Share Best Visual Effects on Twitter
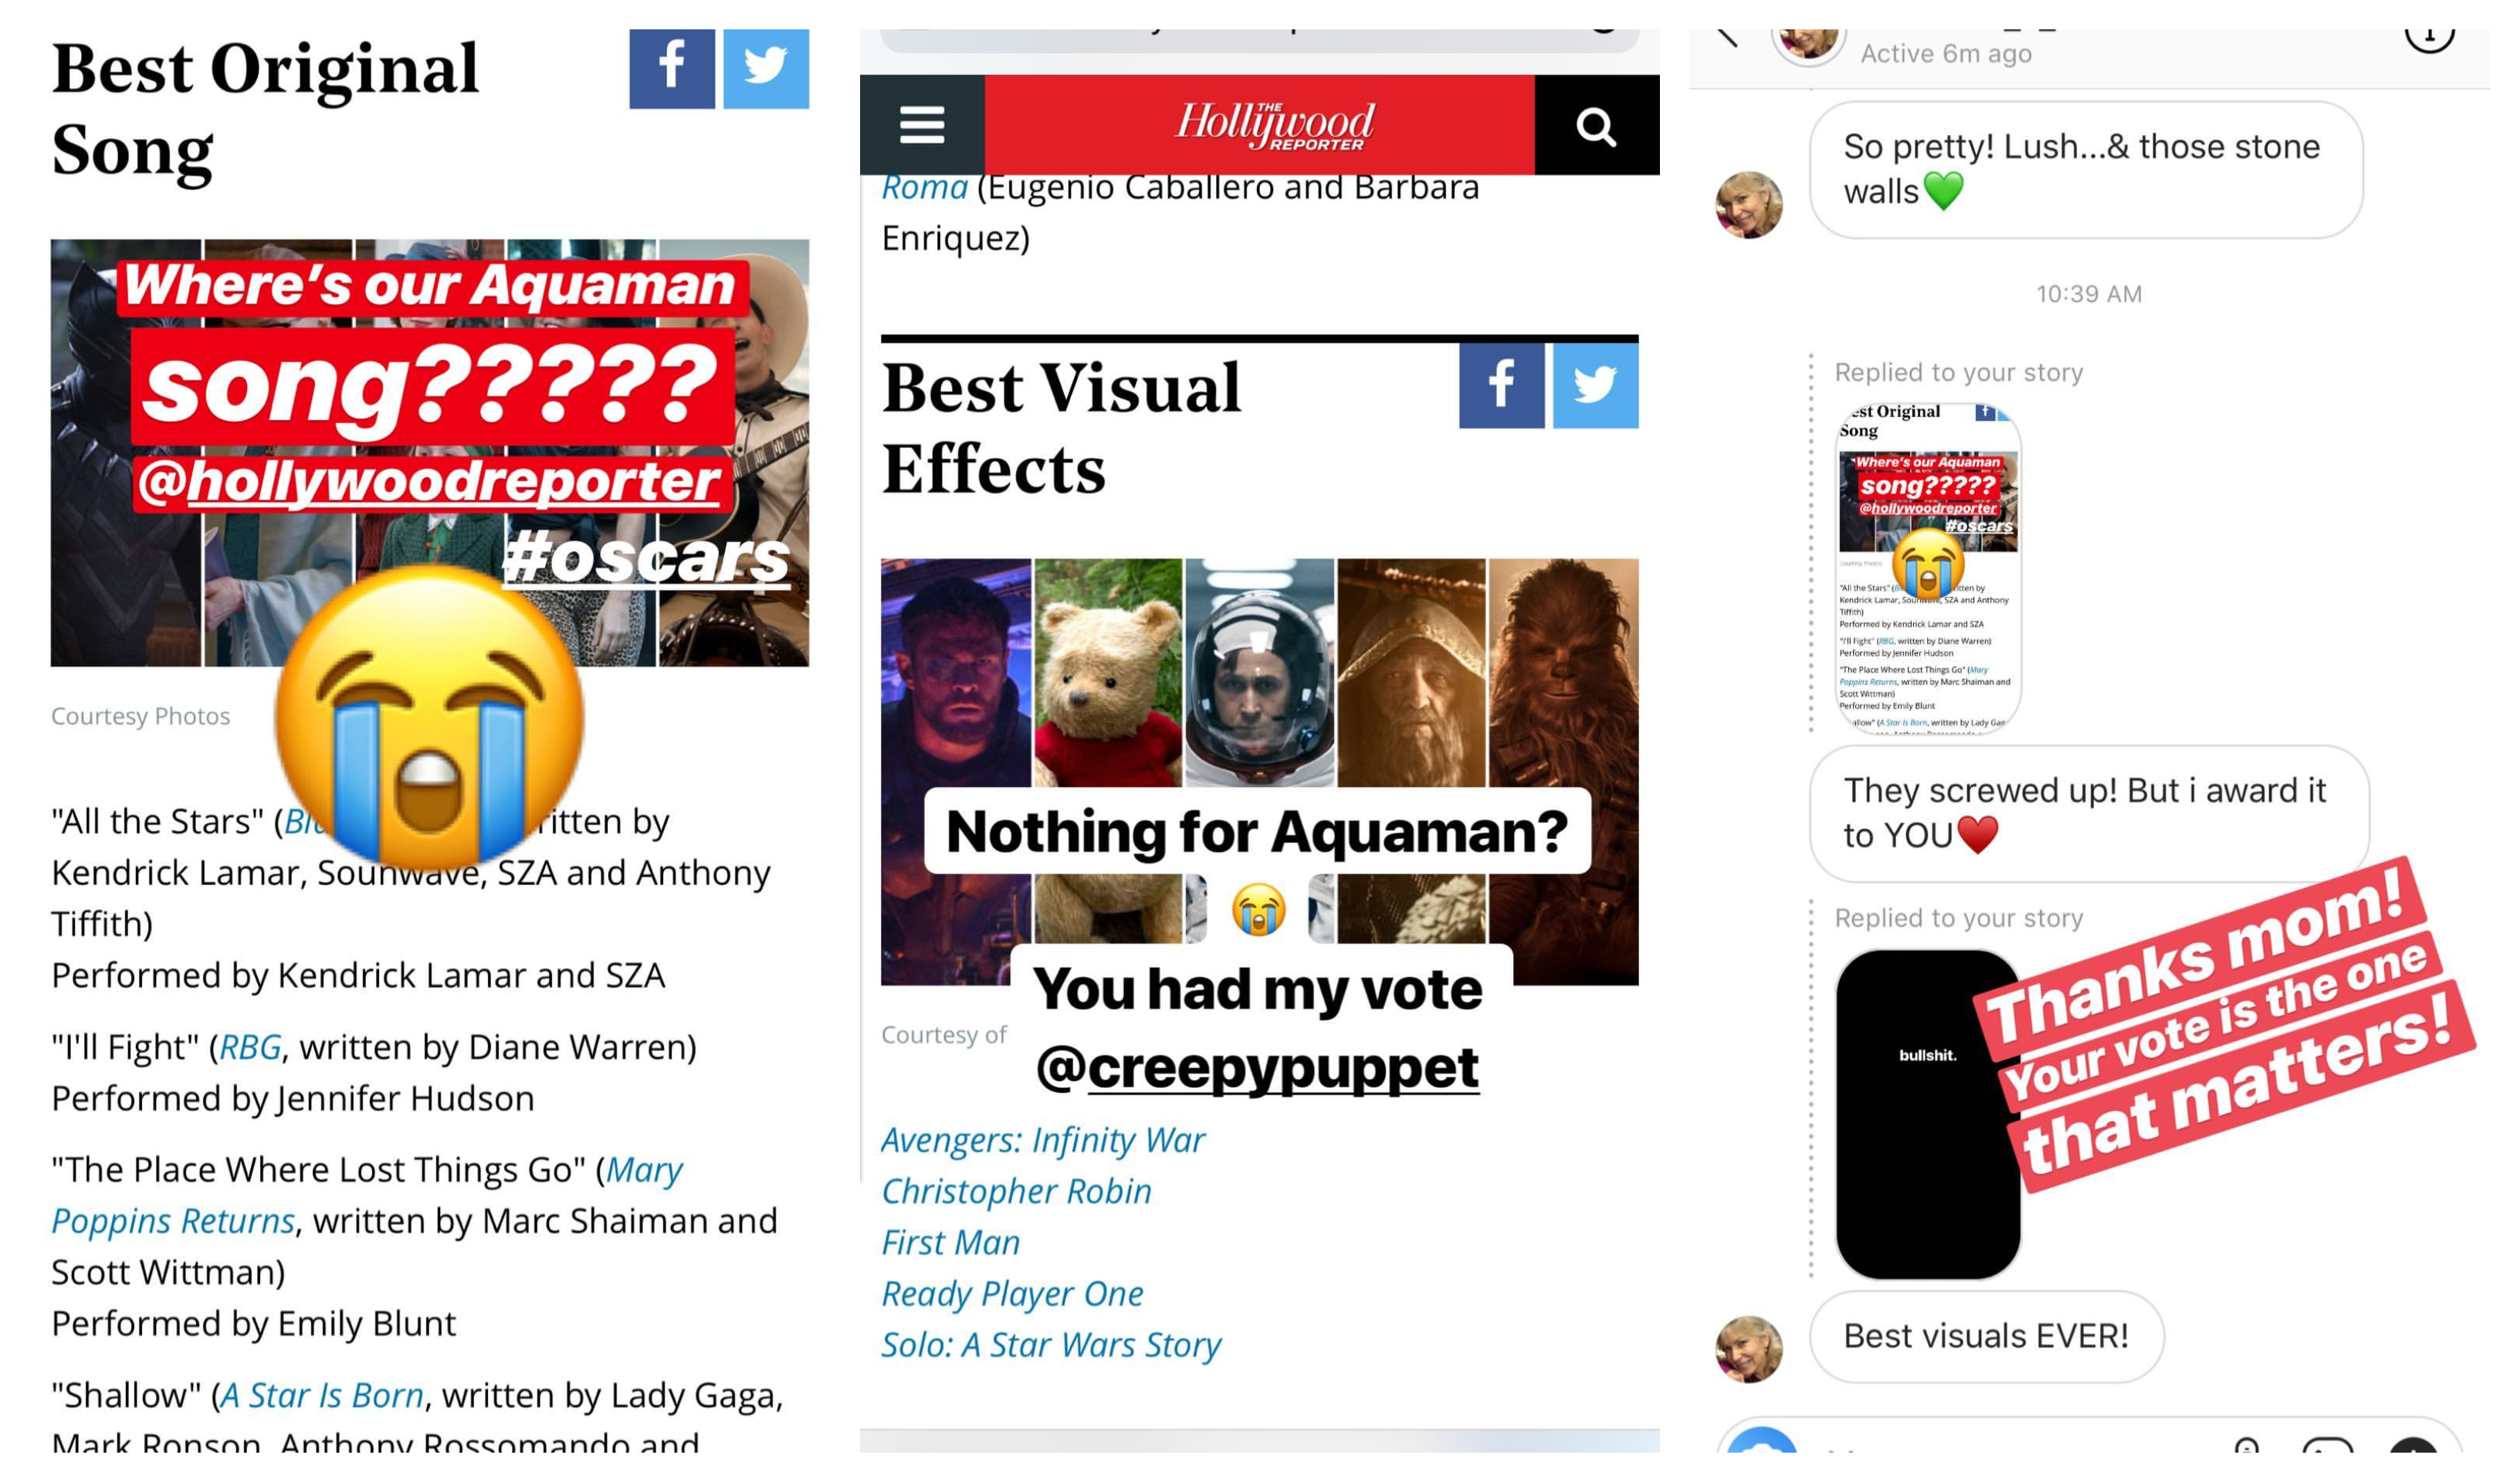The width and height of the screenshot is (2520, 1482). 1596,385
